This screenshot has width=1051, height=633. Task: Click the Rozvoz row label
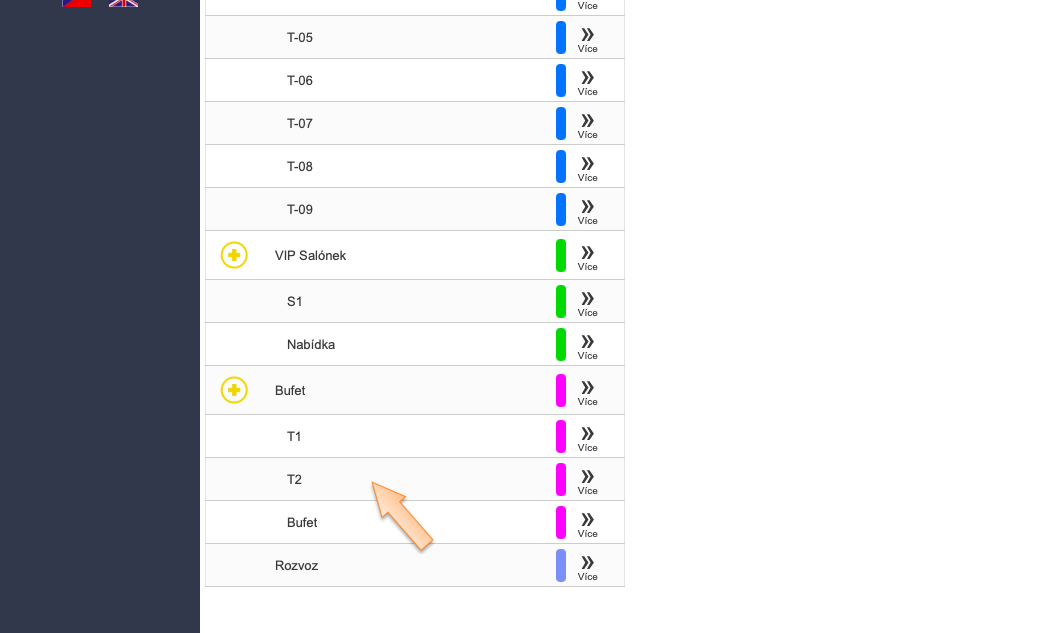pos(296,565)
